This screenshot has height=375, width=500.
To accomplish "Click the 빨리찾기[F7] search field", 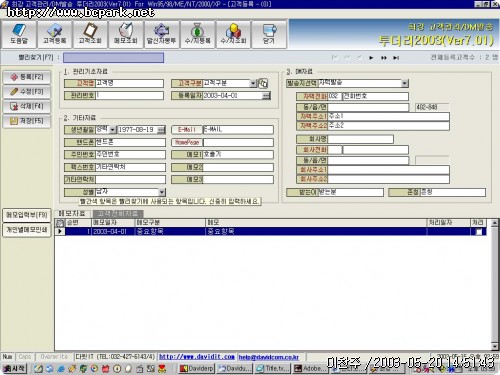I will point(113,58).
